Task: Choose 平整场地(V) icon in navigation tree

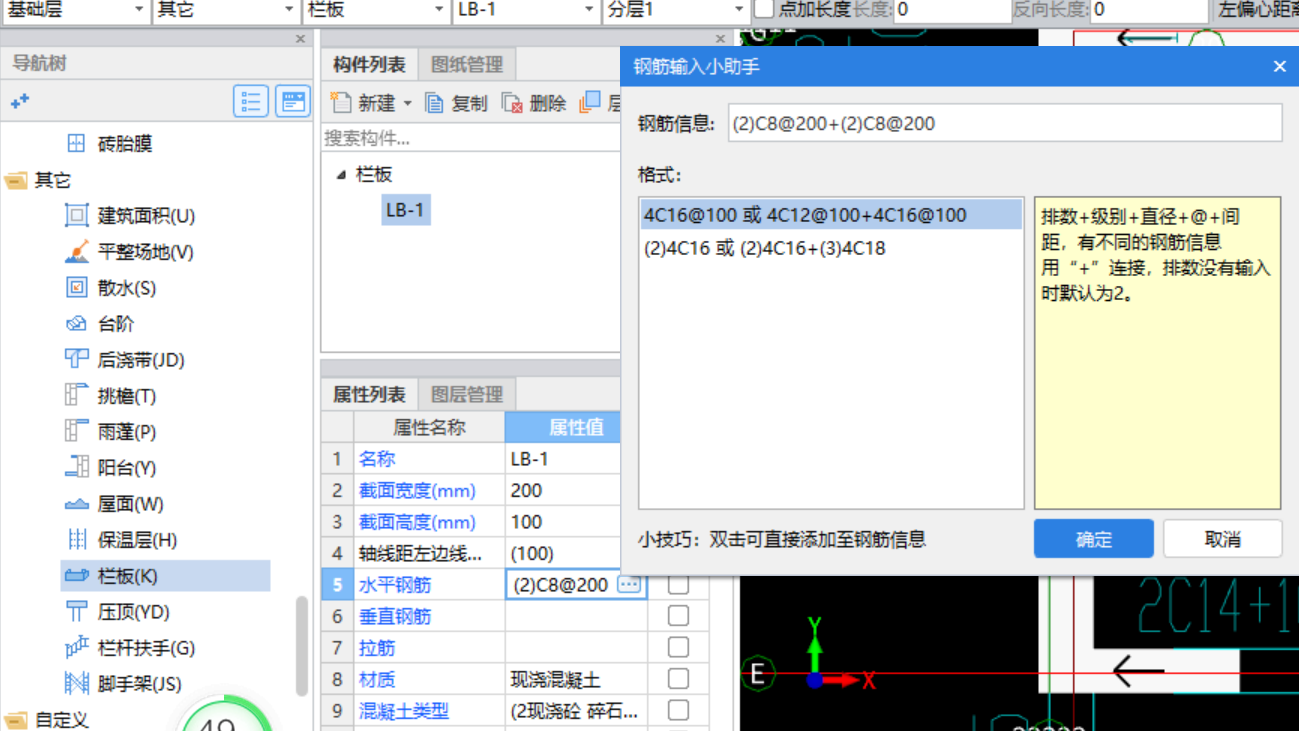Action: pyautogui.click(x=76, y=252)
